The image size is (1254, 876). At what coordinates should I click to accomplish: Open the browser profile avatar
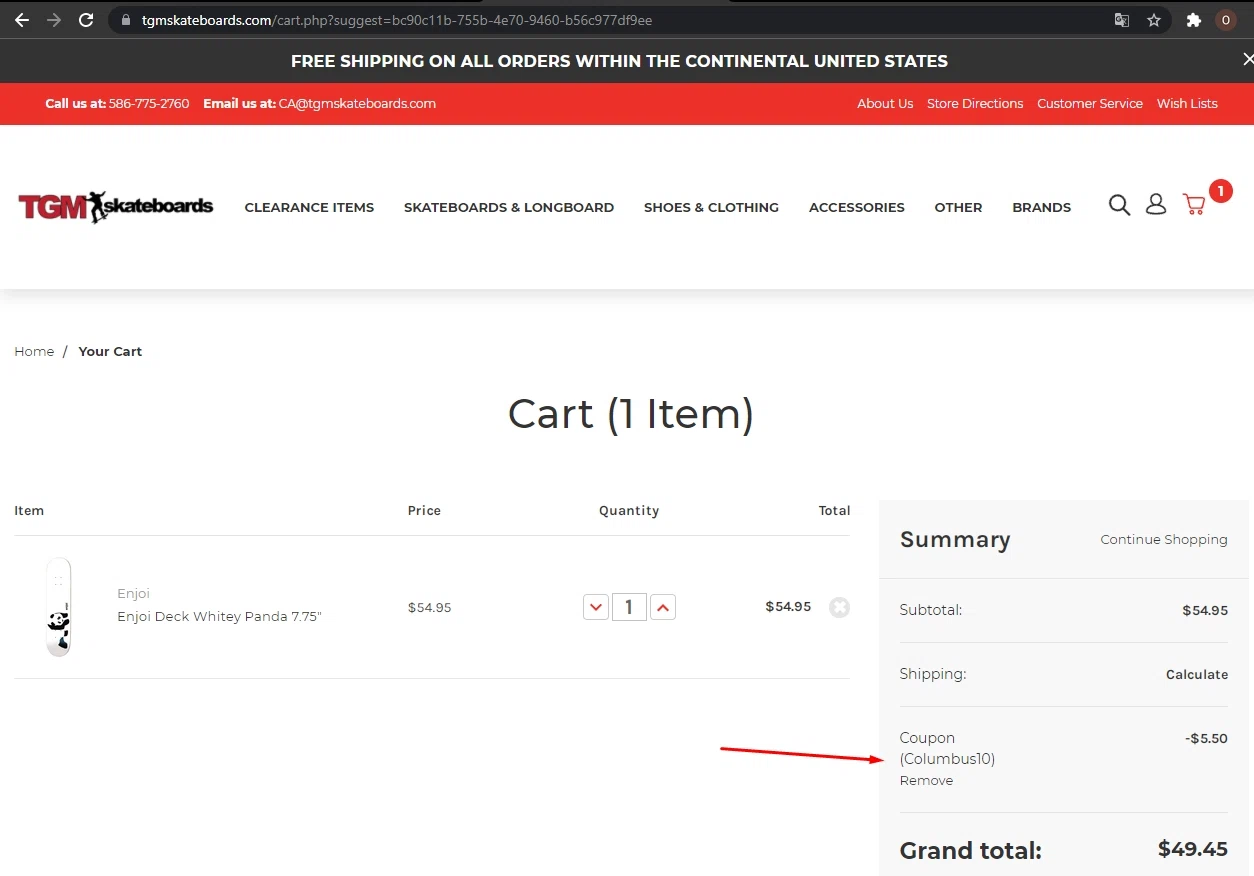[1226, 20]
